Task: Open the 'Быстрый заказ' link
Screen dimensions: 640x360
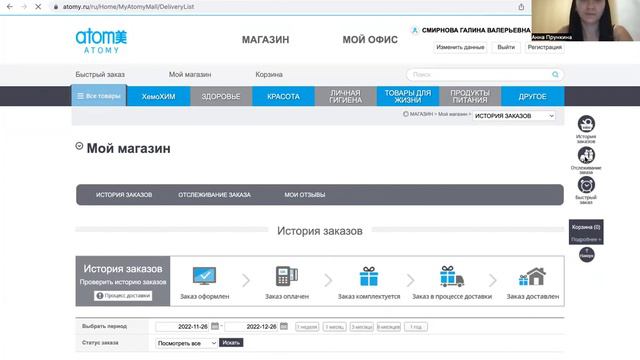Action: 100,75
